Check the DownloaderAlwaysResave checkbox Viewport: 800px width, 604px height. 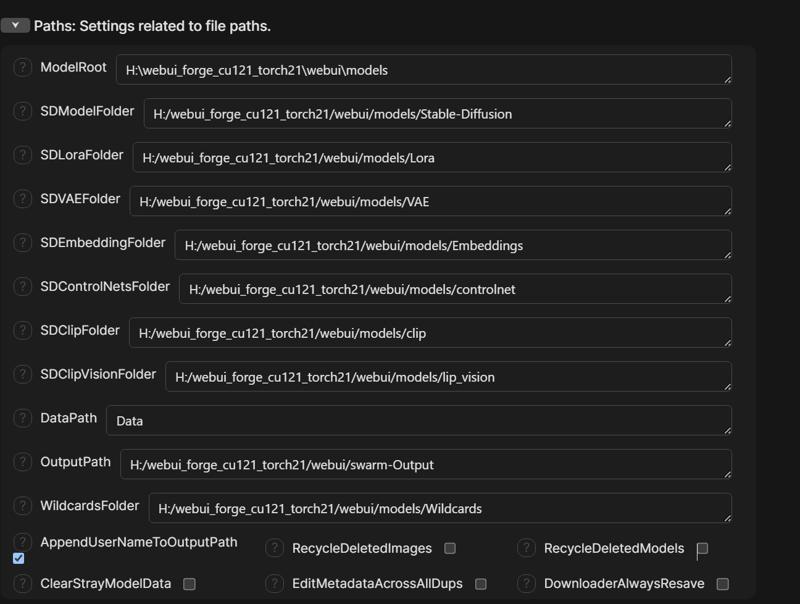722,584
